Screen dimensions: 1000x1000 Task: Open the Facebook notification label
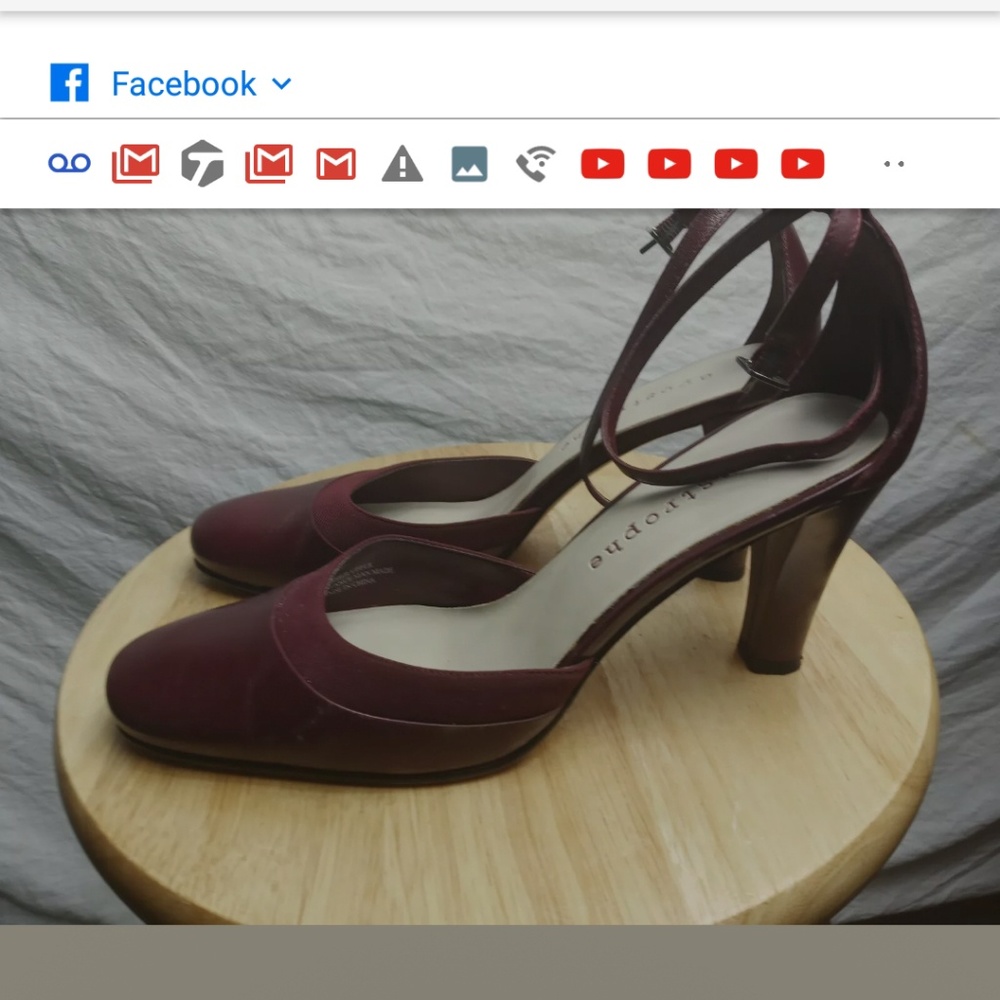tap(184, 84)
